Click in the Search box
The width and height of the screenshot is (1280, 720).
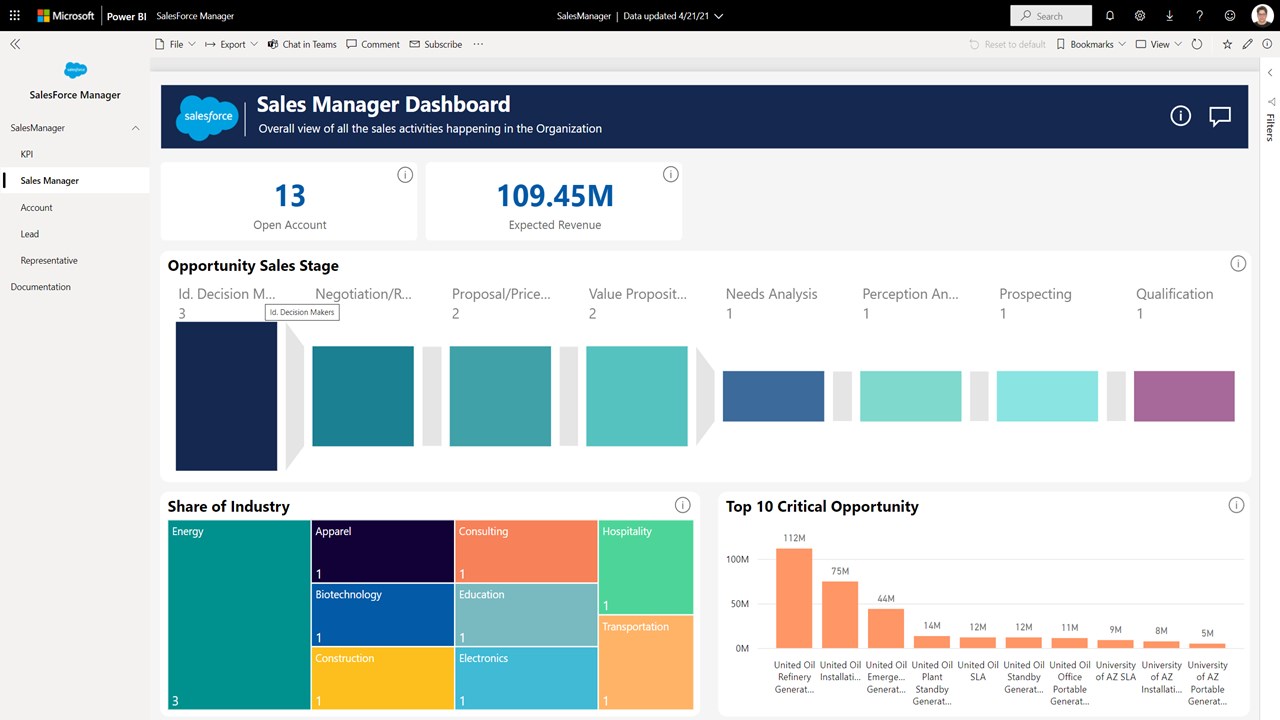(x=1051, y=16)
